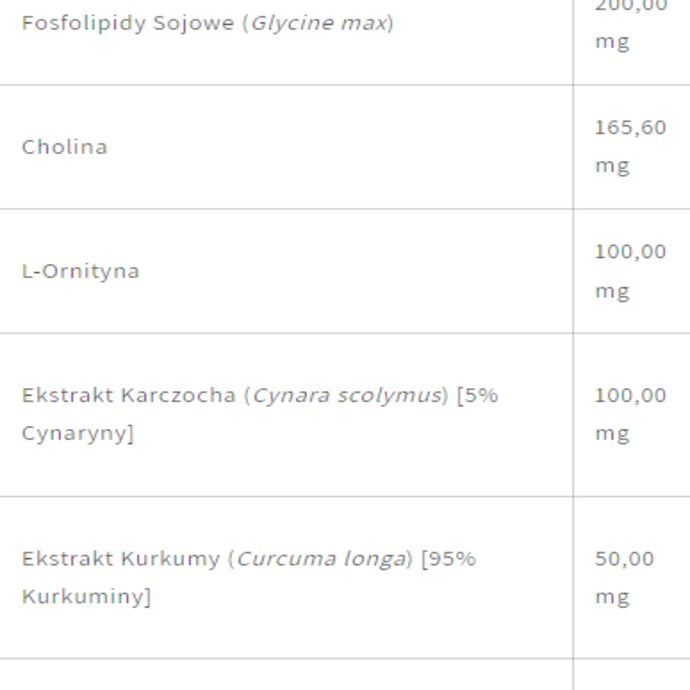Select the Cynara scolymus latin name
Viewport: 690px width, 690px height.
click(347, 395)
